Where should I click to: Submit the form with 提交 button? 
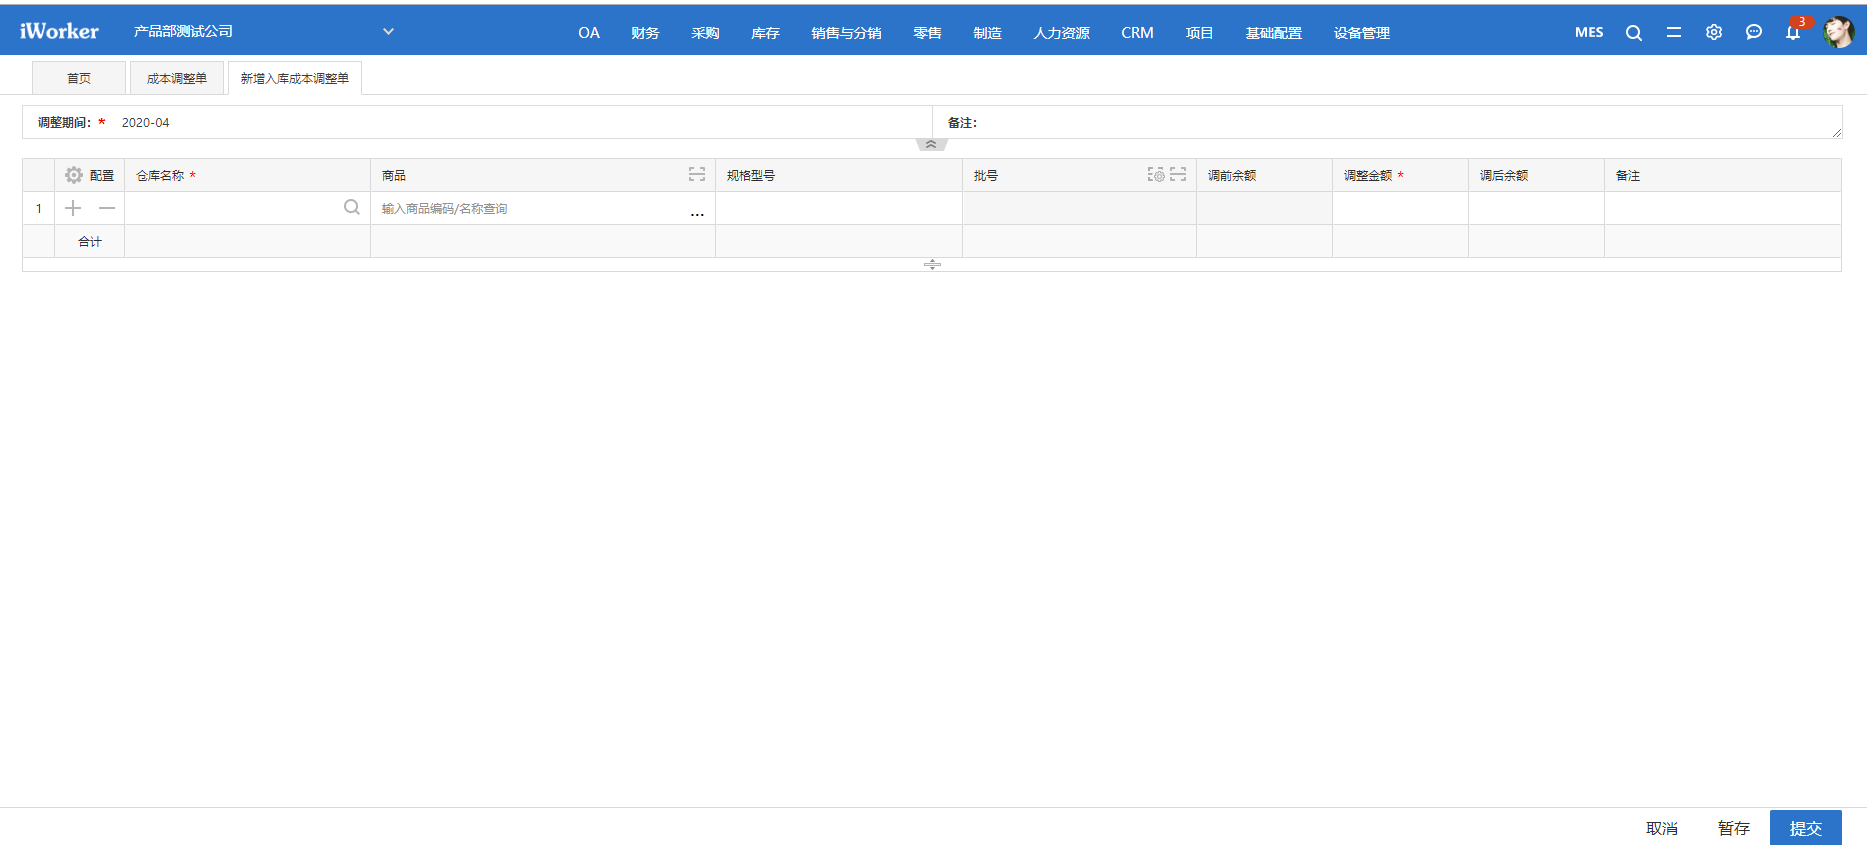[1806, 828]
